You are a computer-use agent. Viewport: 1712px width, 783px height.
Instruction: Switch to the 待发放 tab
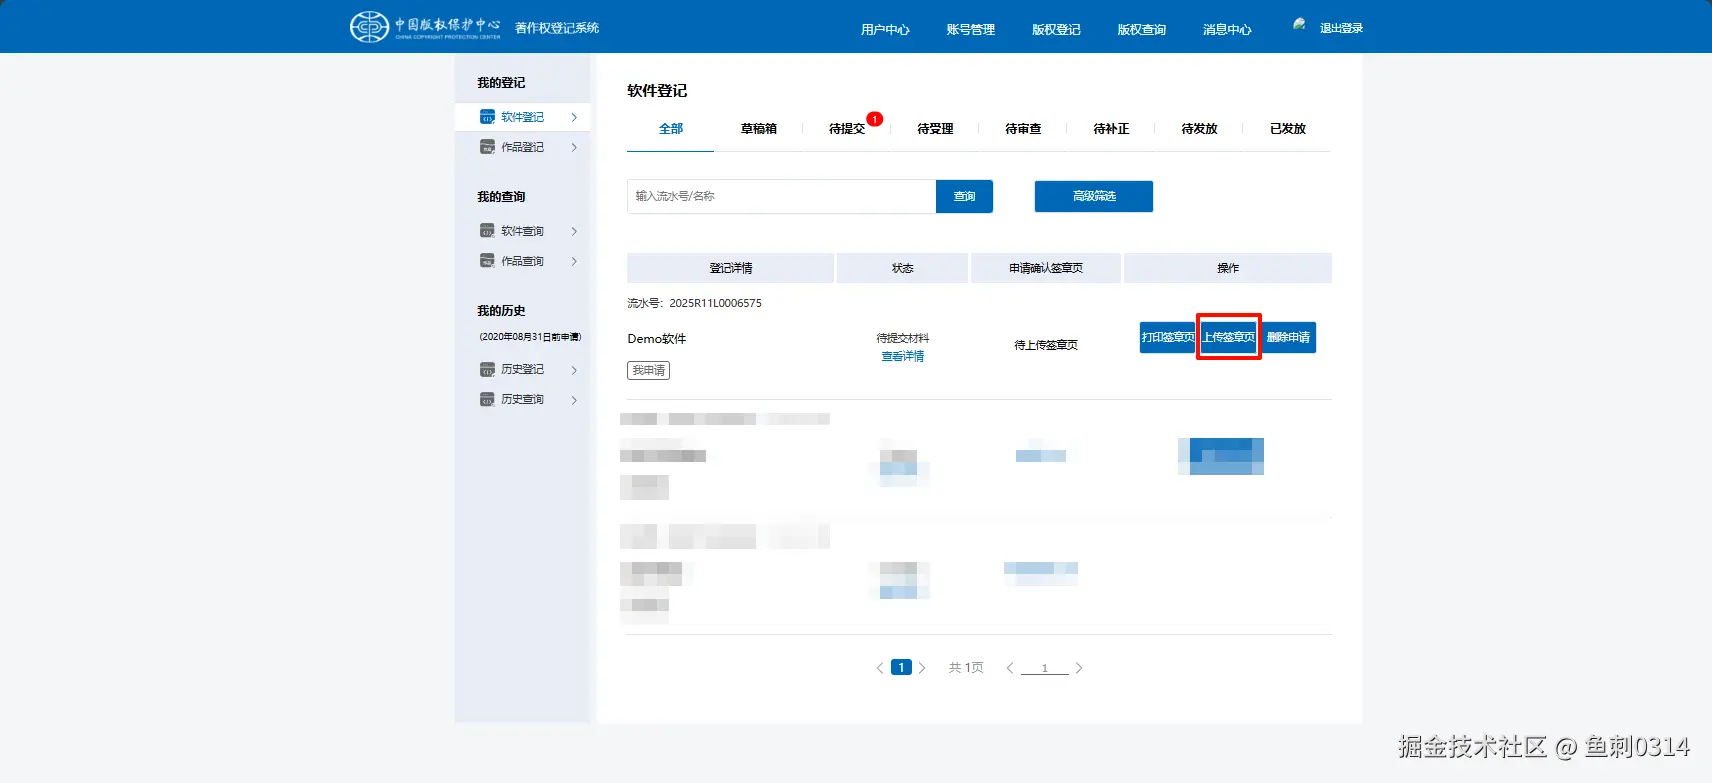(x=1199, y=129)
